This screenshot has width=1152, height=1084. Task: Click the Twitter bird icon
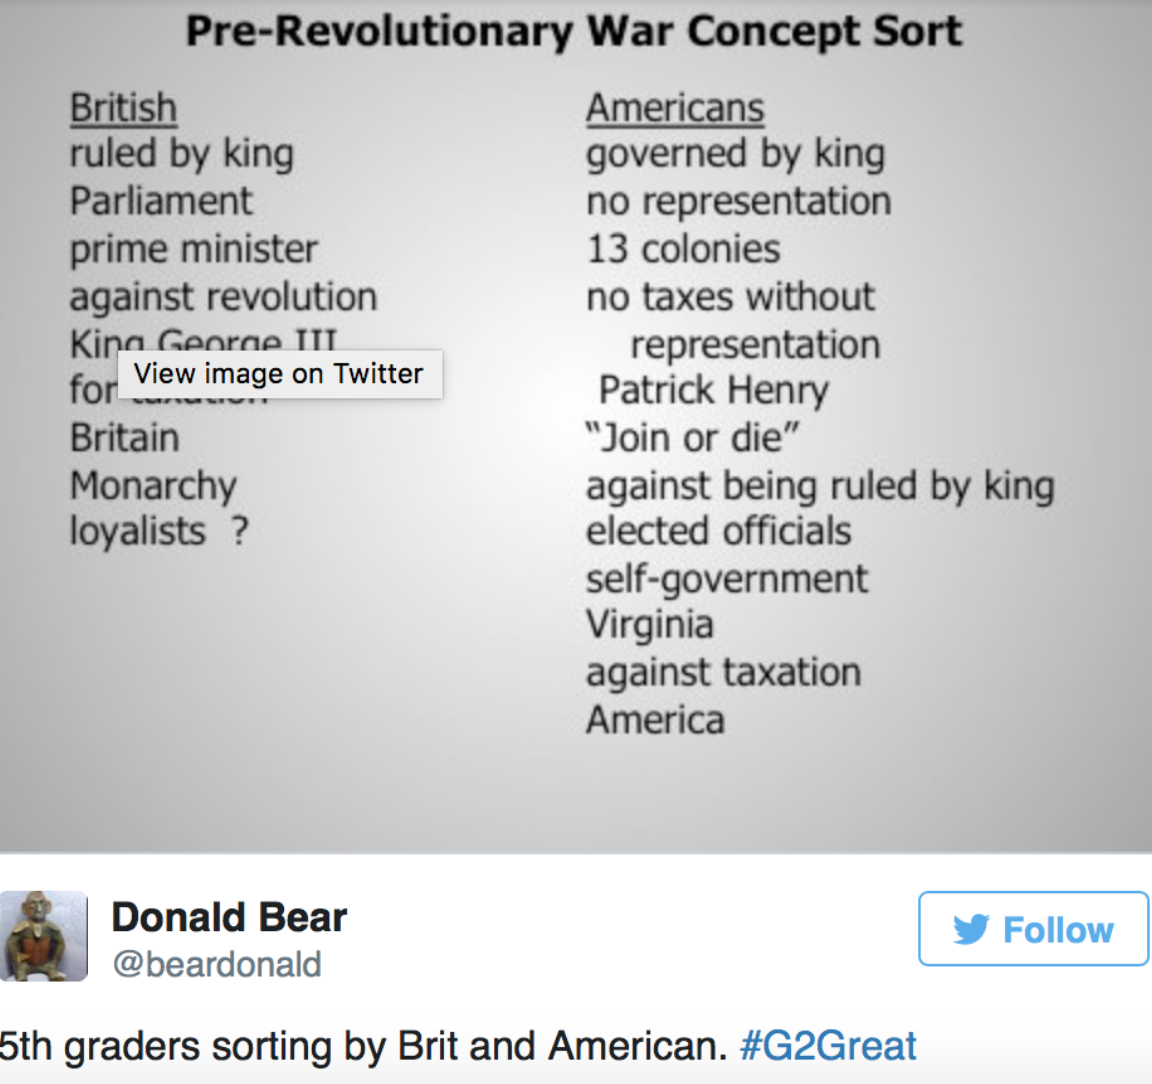pyautogui.click(x=971, y=930)
